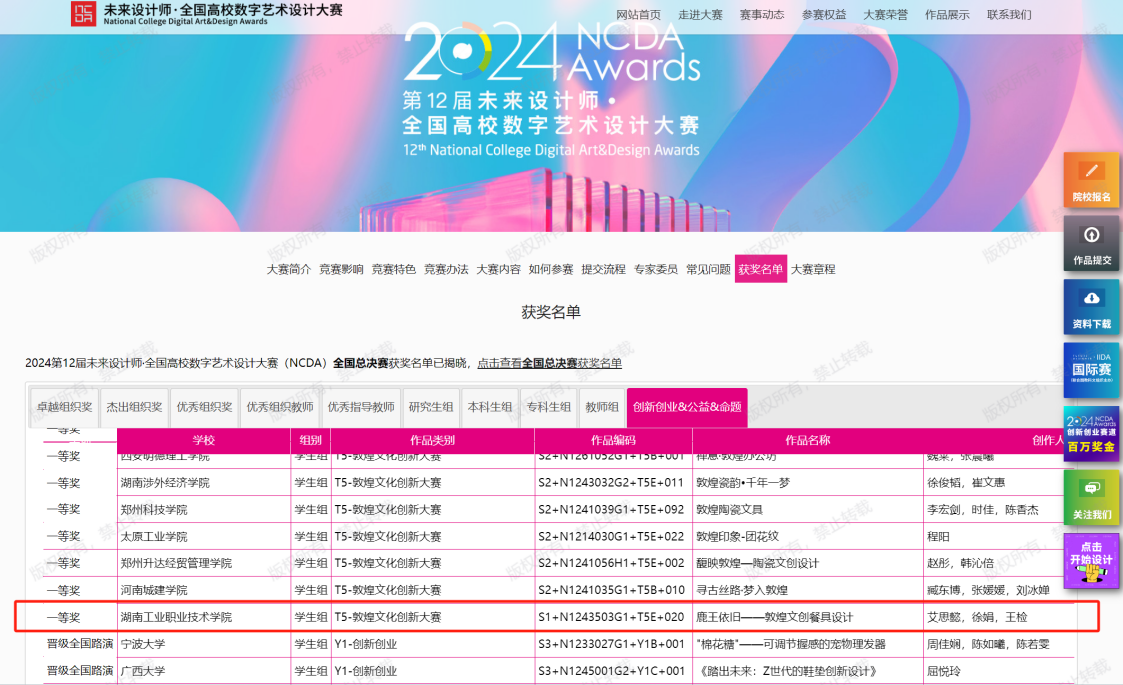This screenshot has width=1123, height=685.
Task: Open the 大赛章程 sub-navigation link
Action: tap(813, 269)
